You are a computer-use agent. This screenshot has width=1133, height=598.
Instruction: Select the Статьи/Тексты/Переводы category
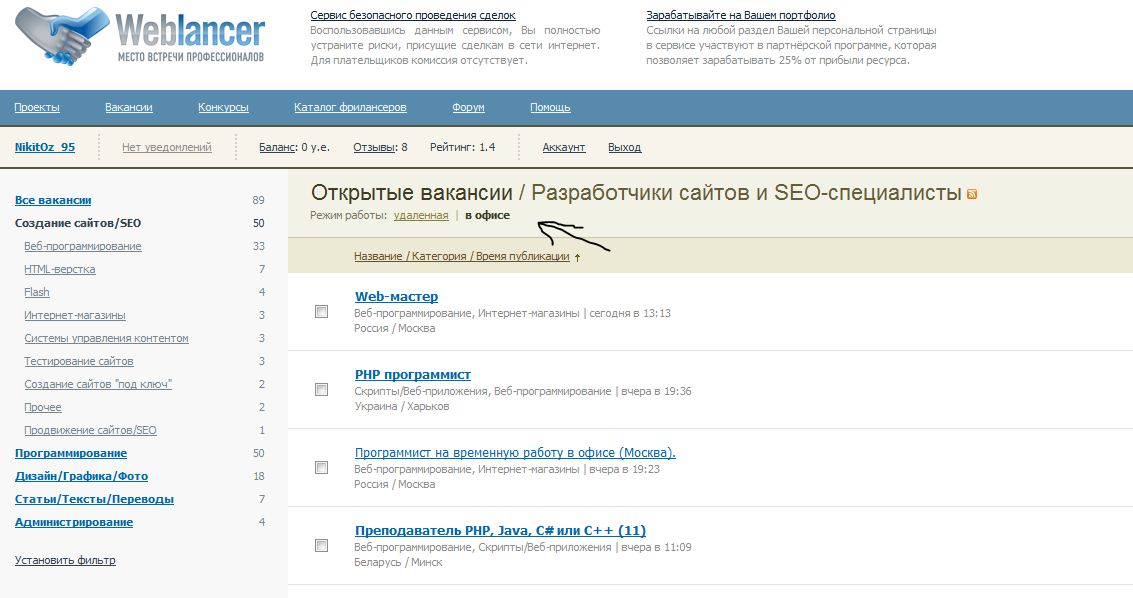click(x=94, y=499)
